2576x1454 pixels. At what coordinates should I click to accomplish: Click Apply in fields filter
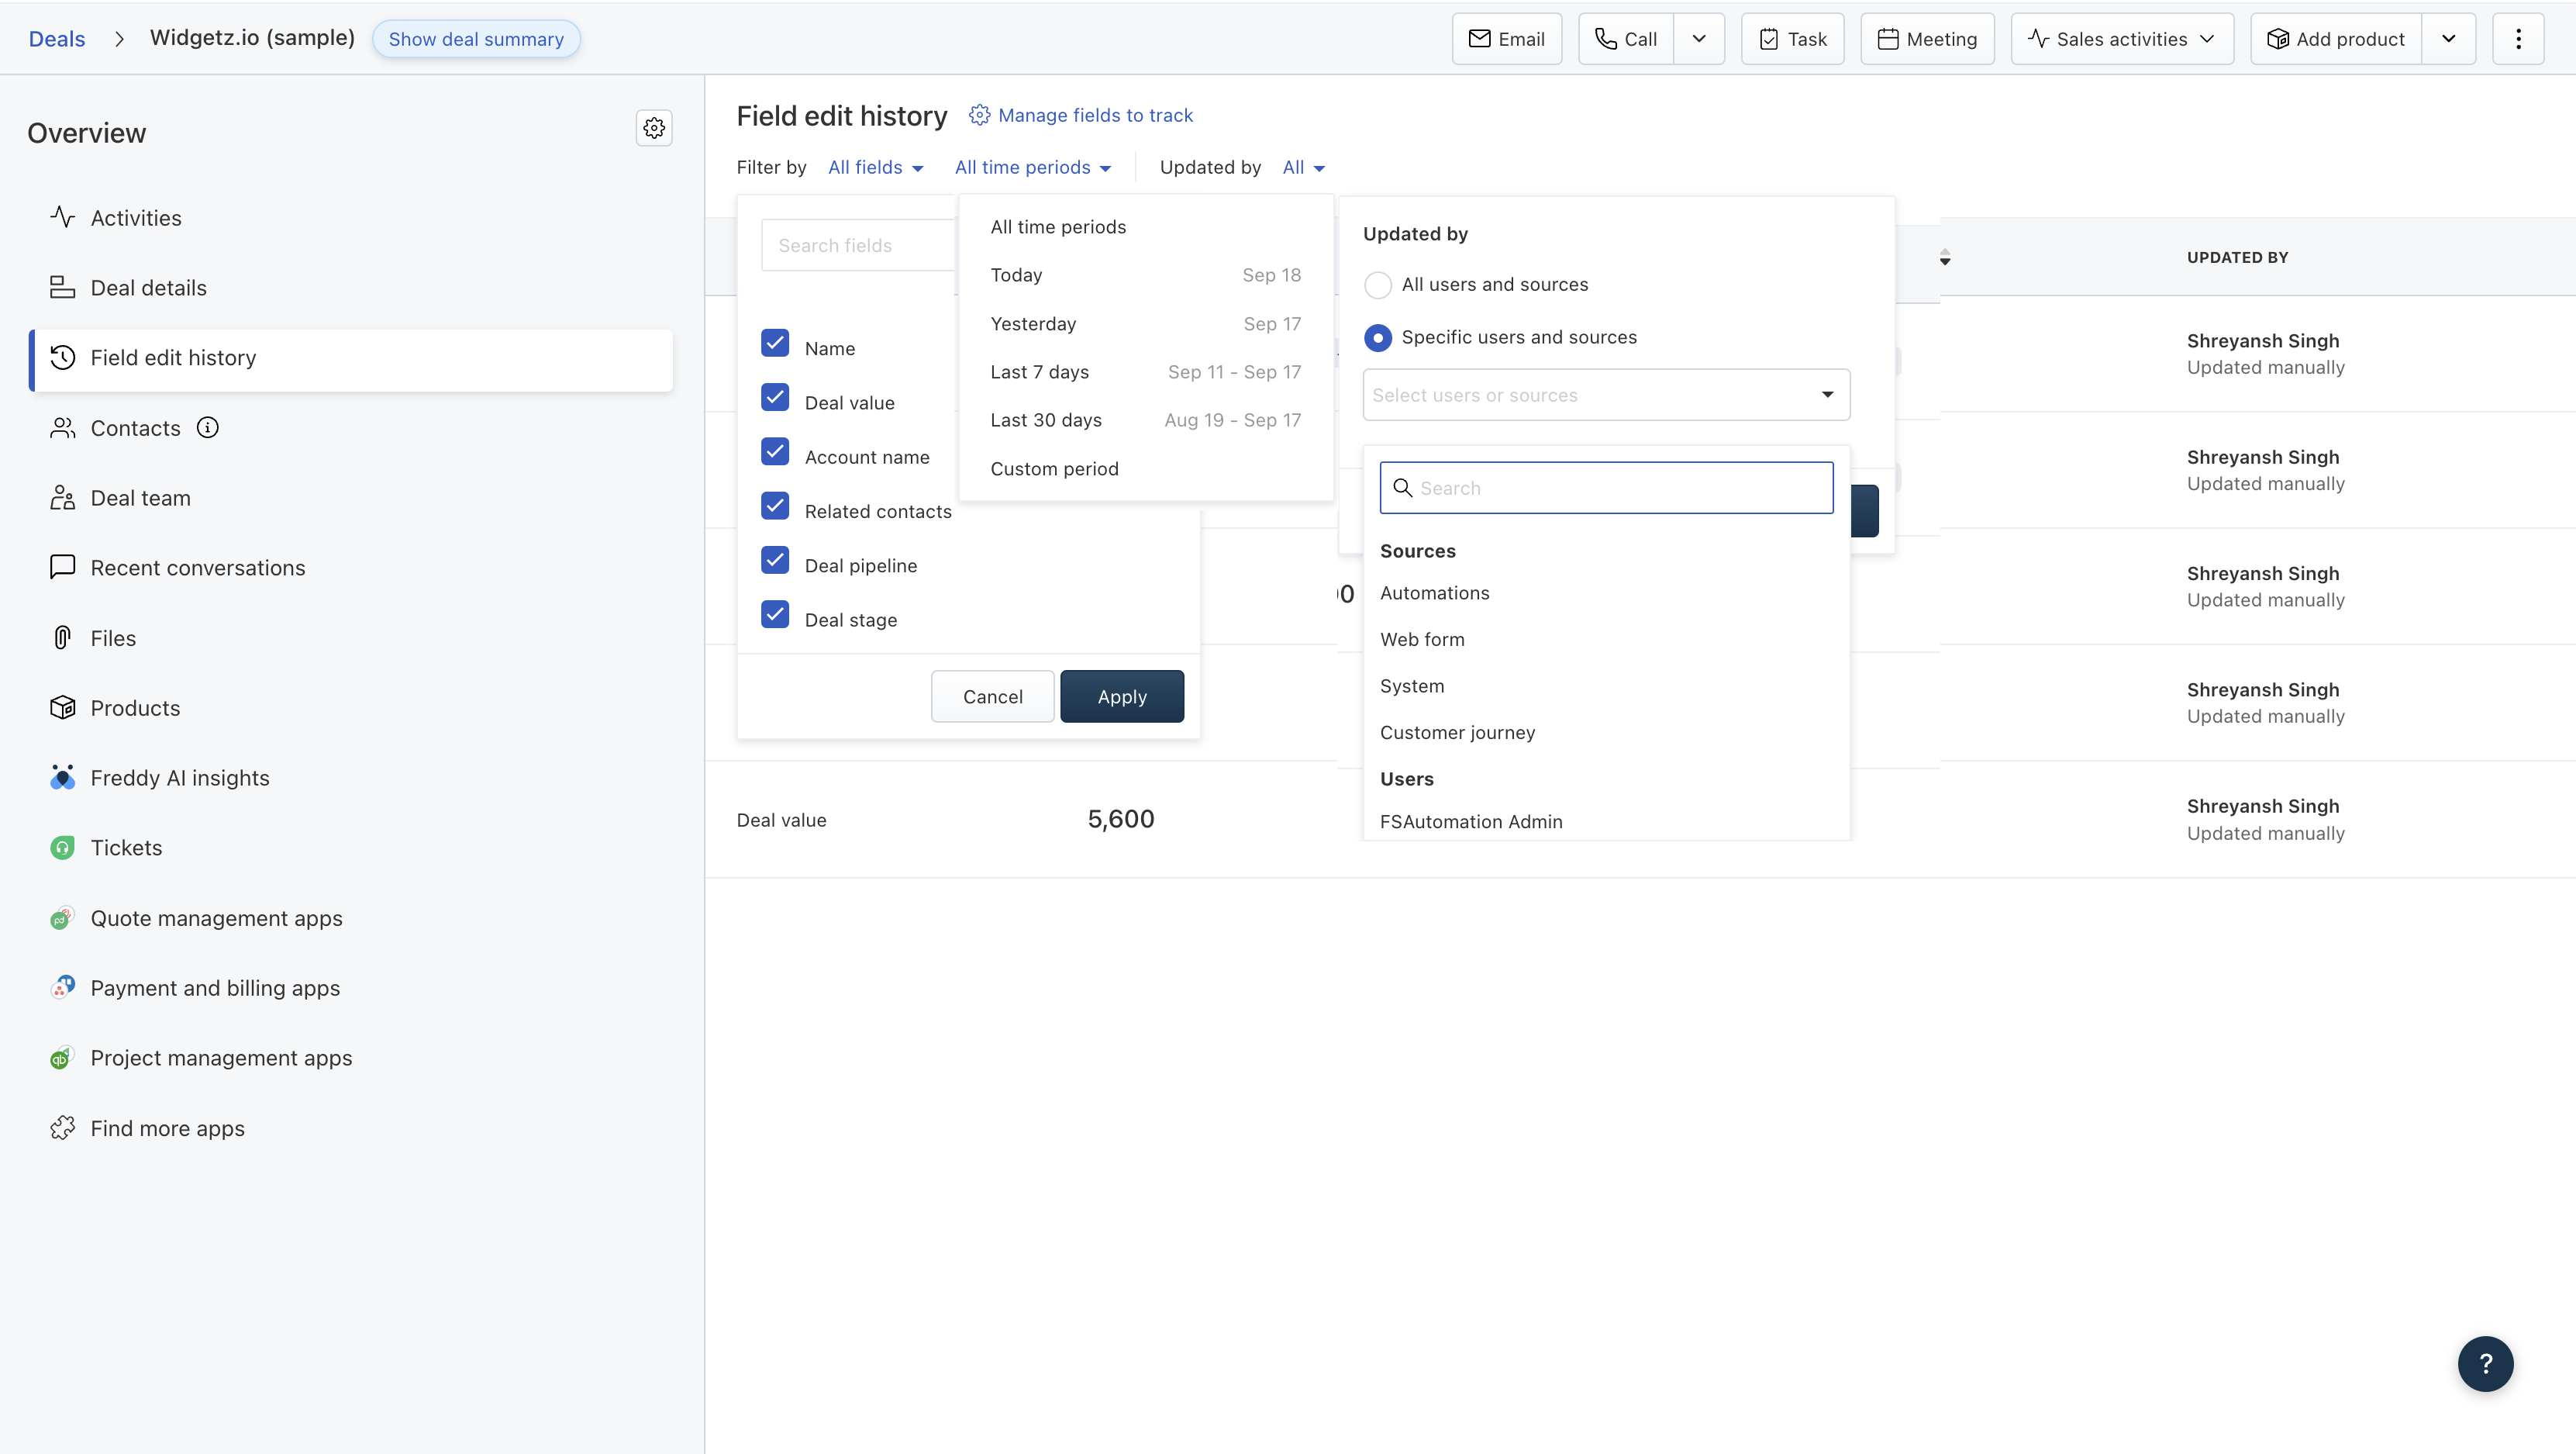[1122, 697]
